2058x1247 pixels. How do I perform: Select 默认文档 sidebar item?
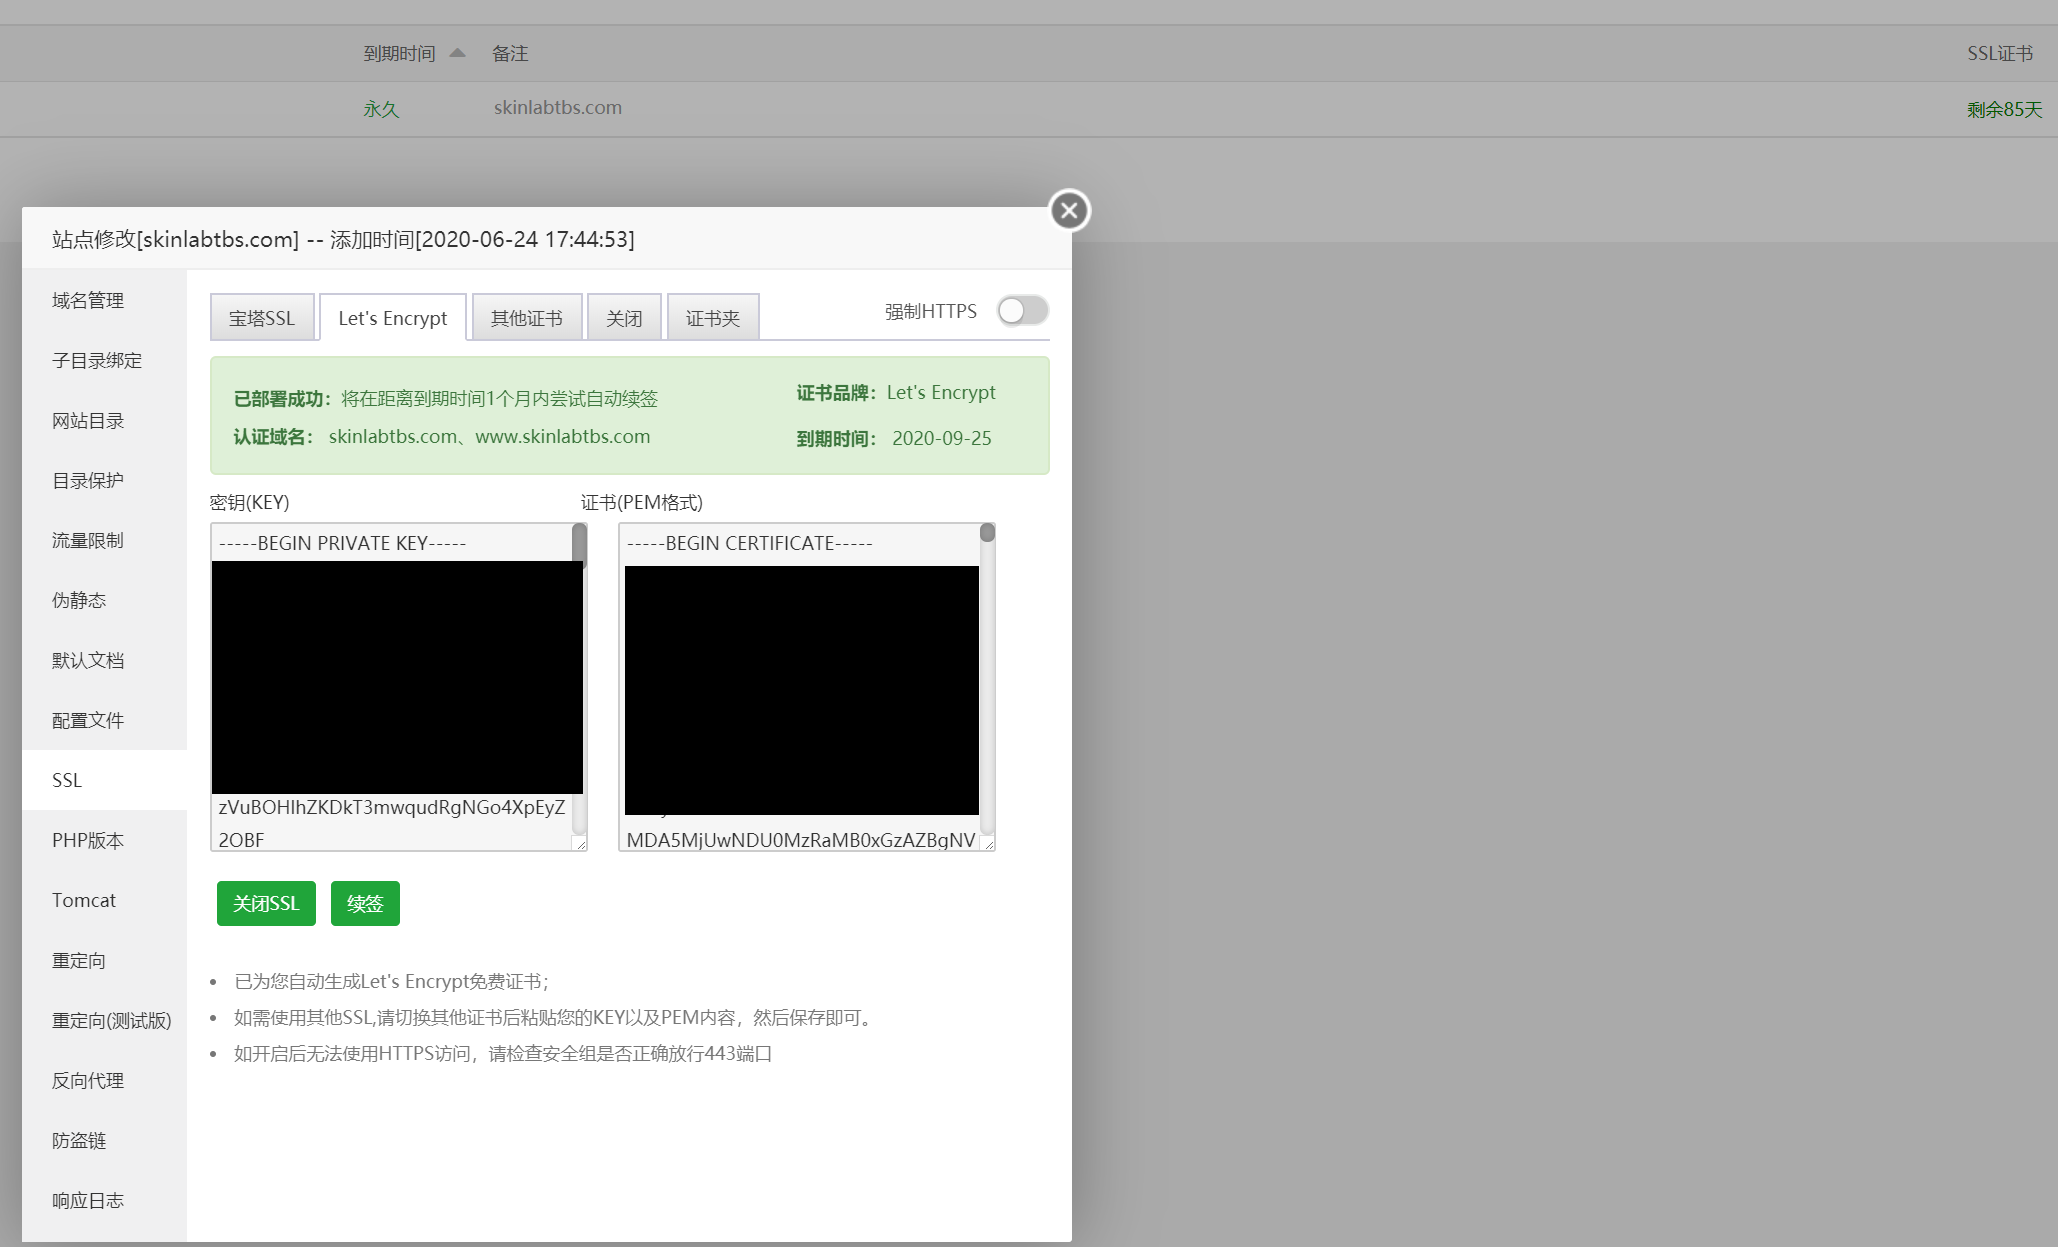[104, 660]
